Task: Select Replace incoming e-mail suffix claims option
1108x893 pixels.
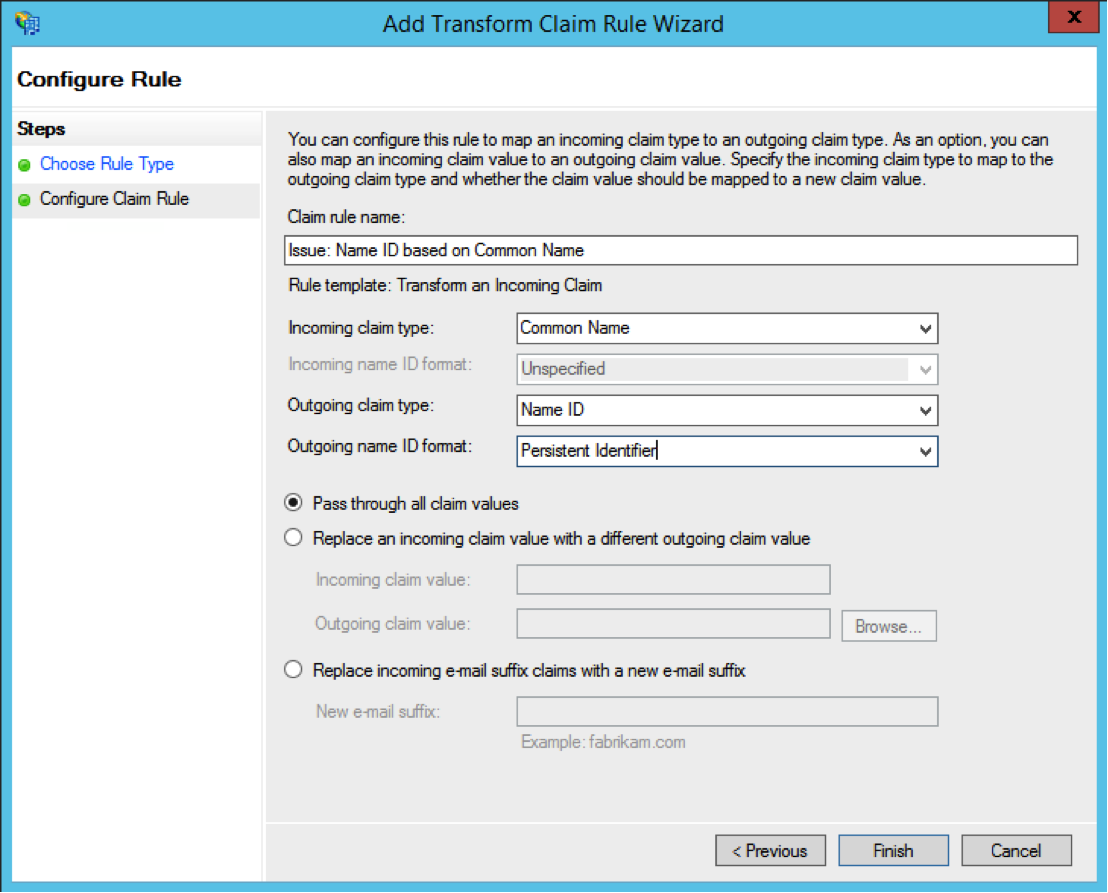Action: point(293,670)
